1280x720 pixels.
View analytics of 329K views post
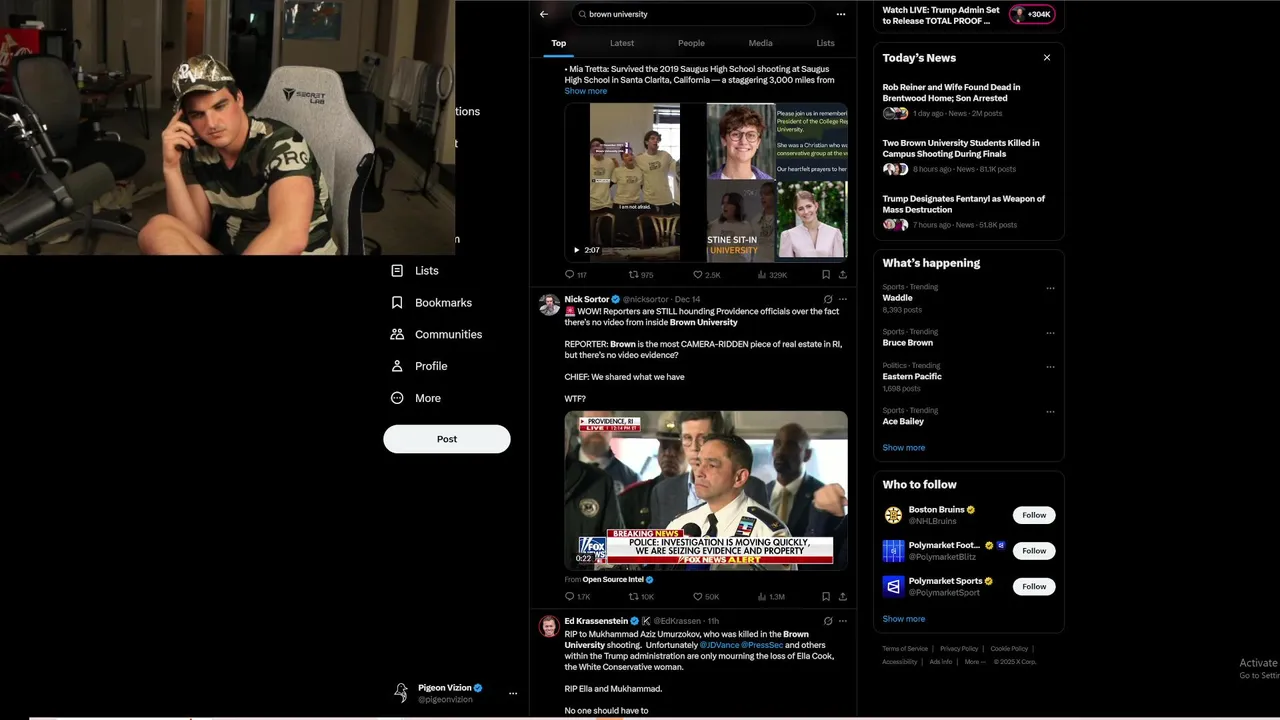762,275
